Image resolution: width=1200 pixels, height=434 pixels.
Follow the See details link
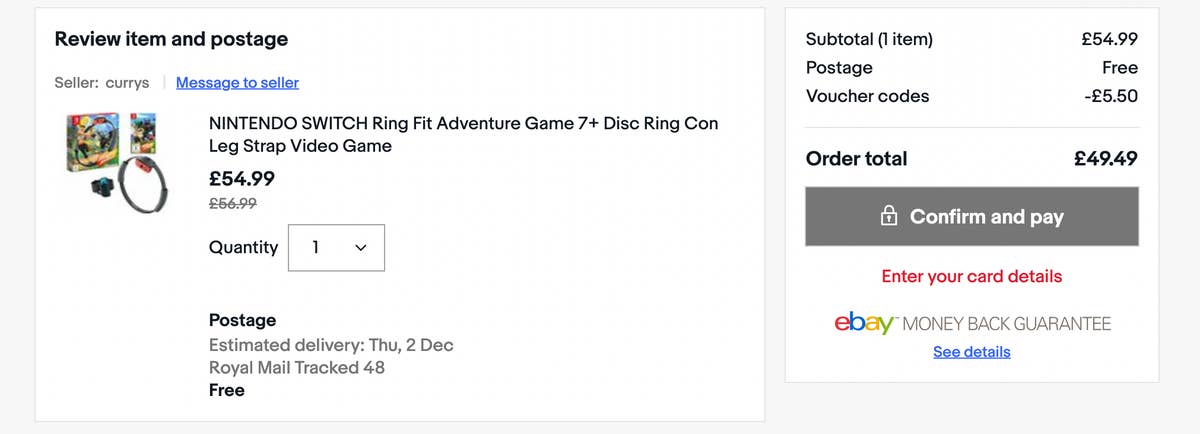[x=971, y=352]
